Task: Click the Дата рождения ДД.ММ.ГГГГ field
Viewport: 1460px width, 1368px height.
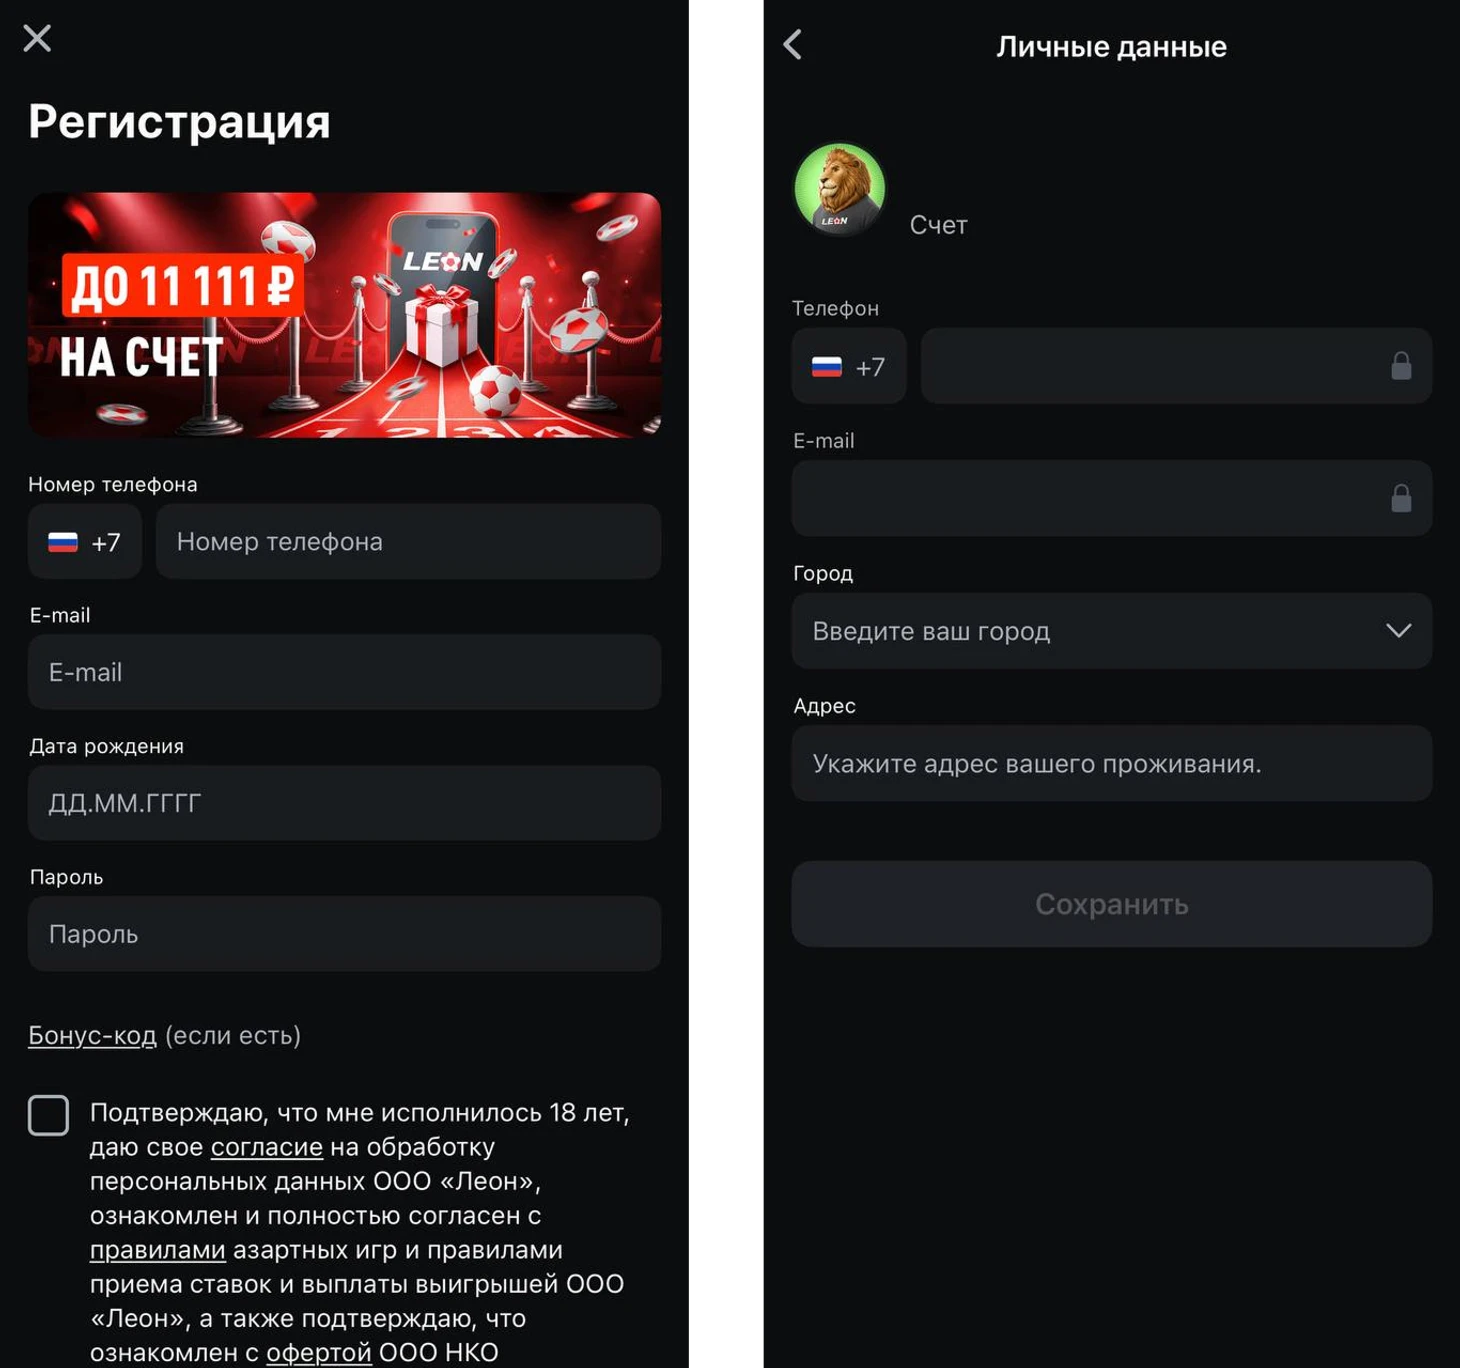Action: click(x=344, y=803)
